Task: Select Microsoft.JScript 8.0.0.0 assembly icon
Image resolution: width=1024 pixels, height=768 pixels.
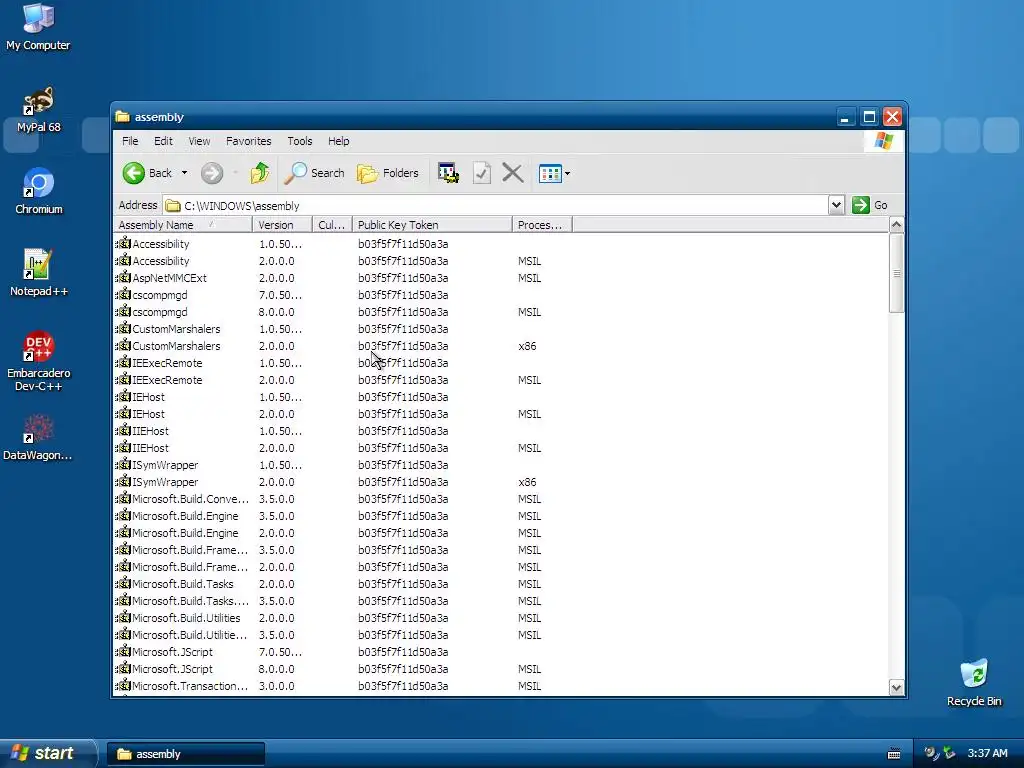Action: point(123,667)
